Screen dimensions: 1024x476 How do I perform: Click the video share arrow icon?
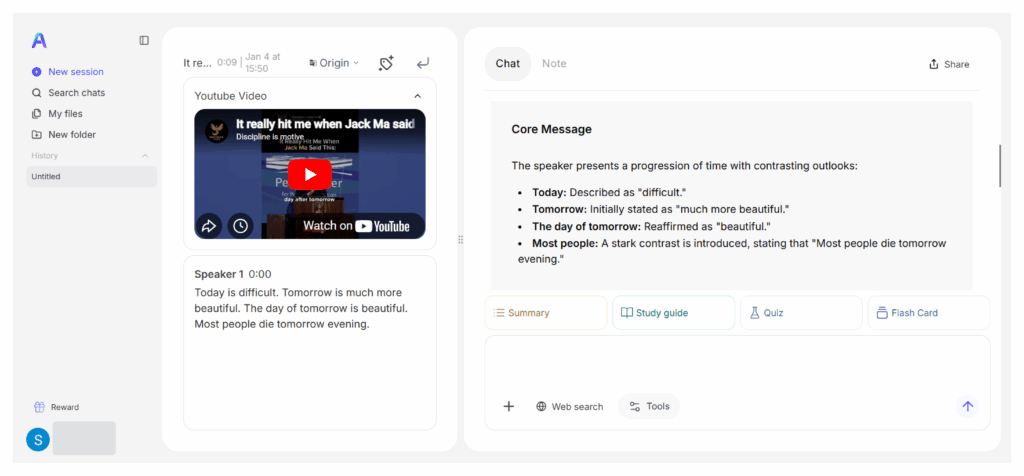point(209,226)
